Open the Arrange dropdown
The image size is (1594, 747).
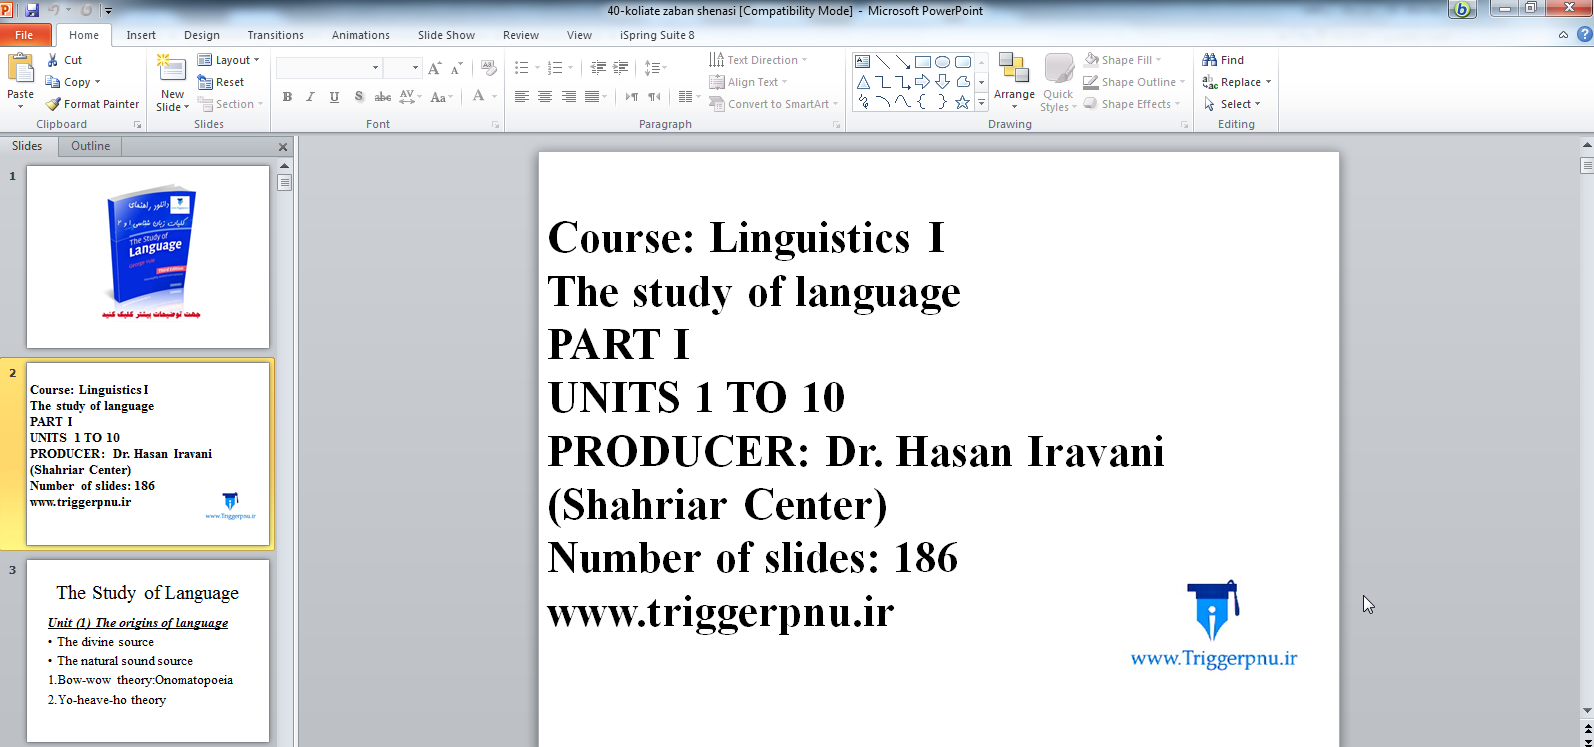[x=1014, y=82]
